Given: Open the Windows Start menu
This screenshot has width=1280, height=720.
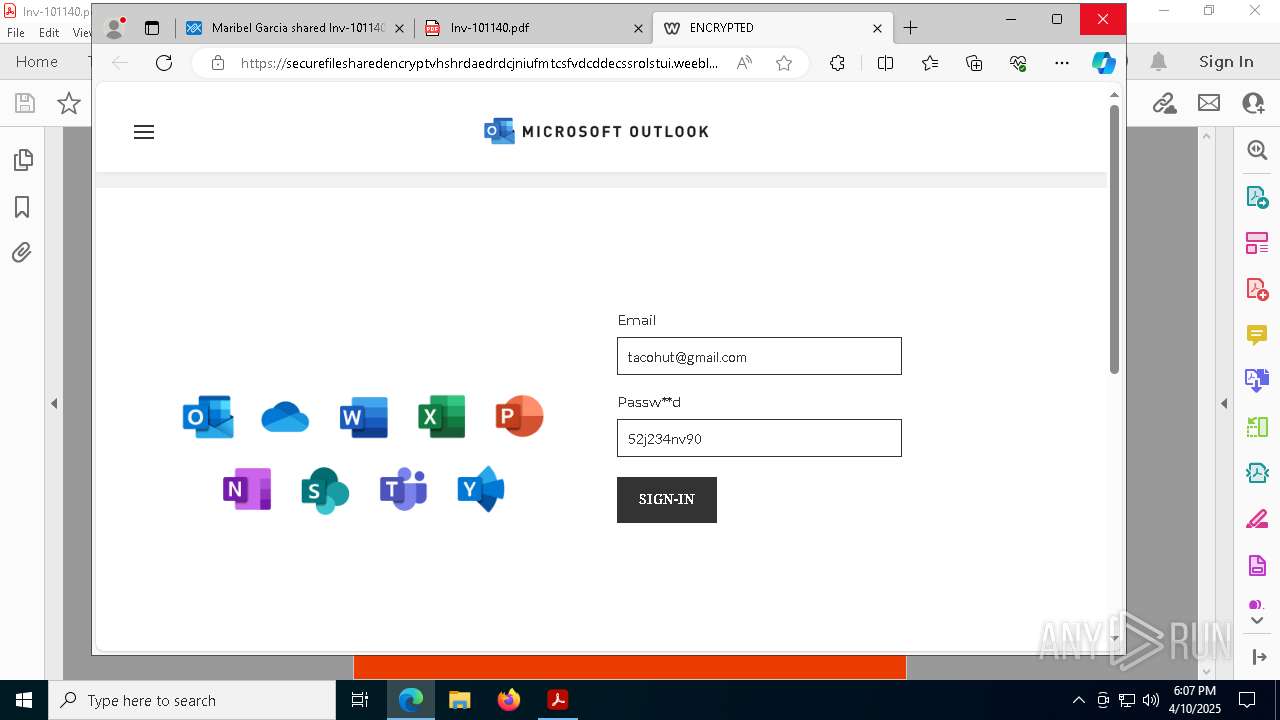Looking at the screenshot, I should coord(24,700).
